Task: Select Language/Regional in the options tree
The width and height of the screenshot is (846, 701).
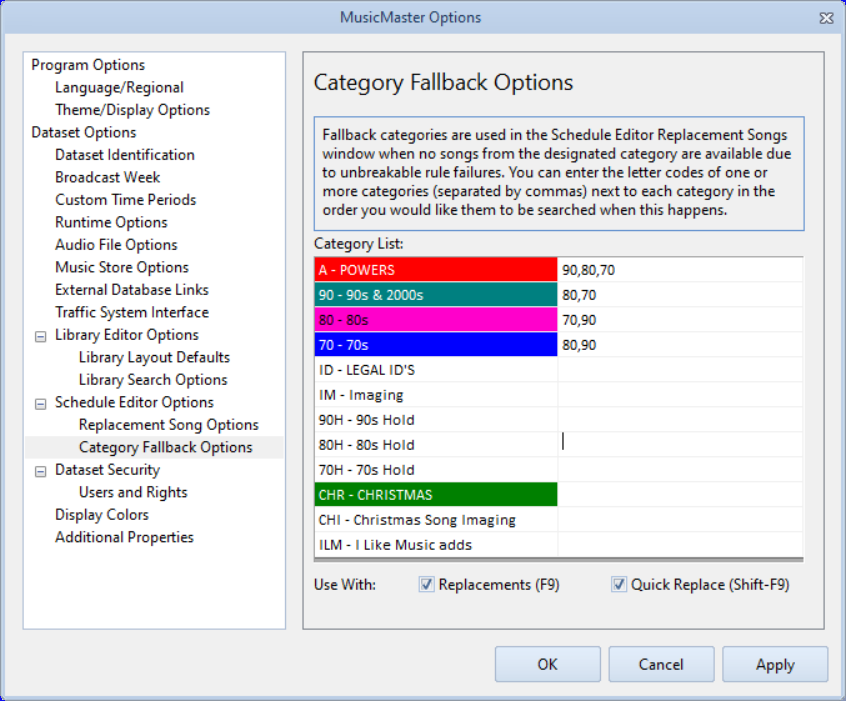Action: coord(118,87)
